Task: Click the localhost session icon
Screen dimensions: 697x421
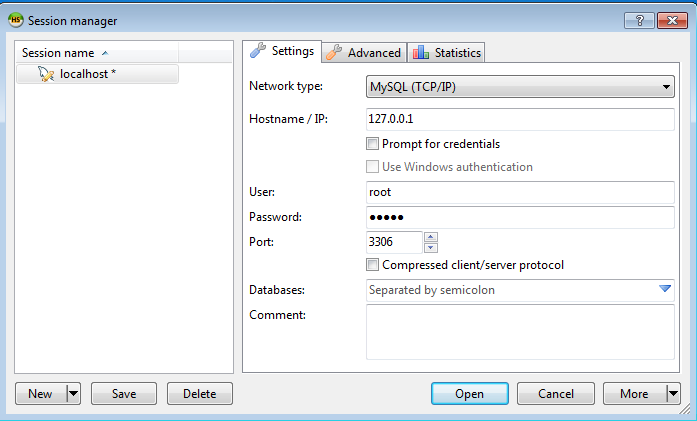Action: coord(45,74)
